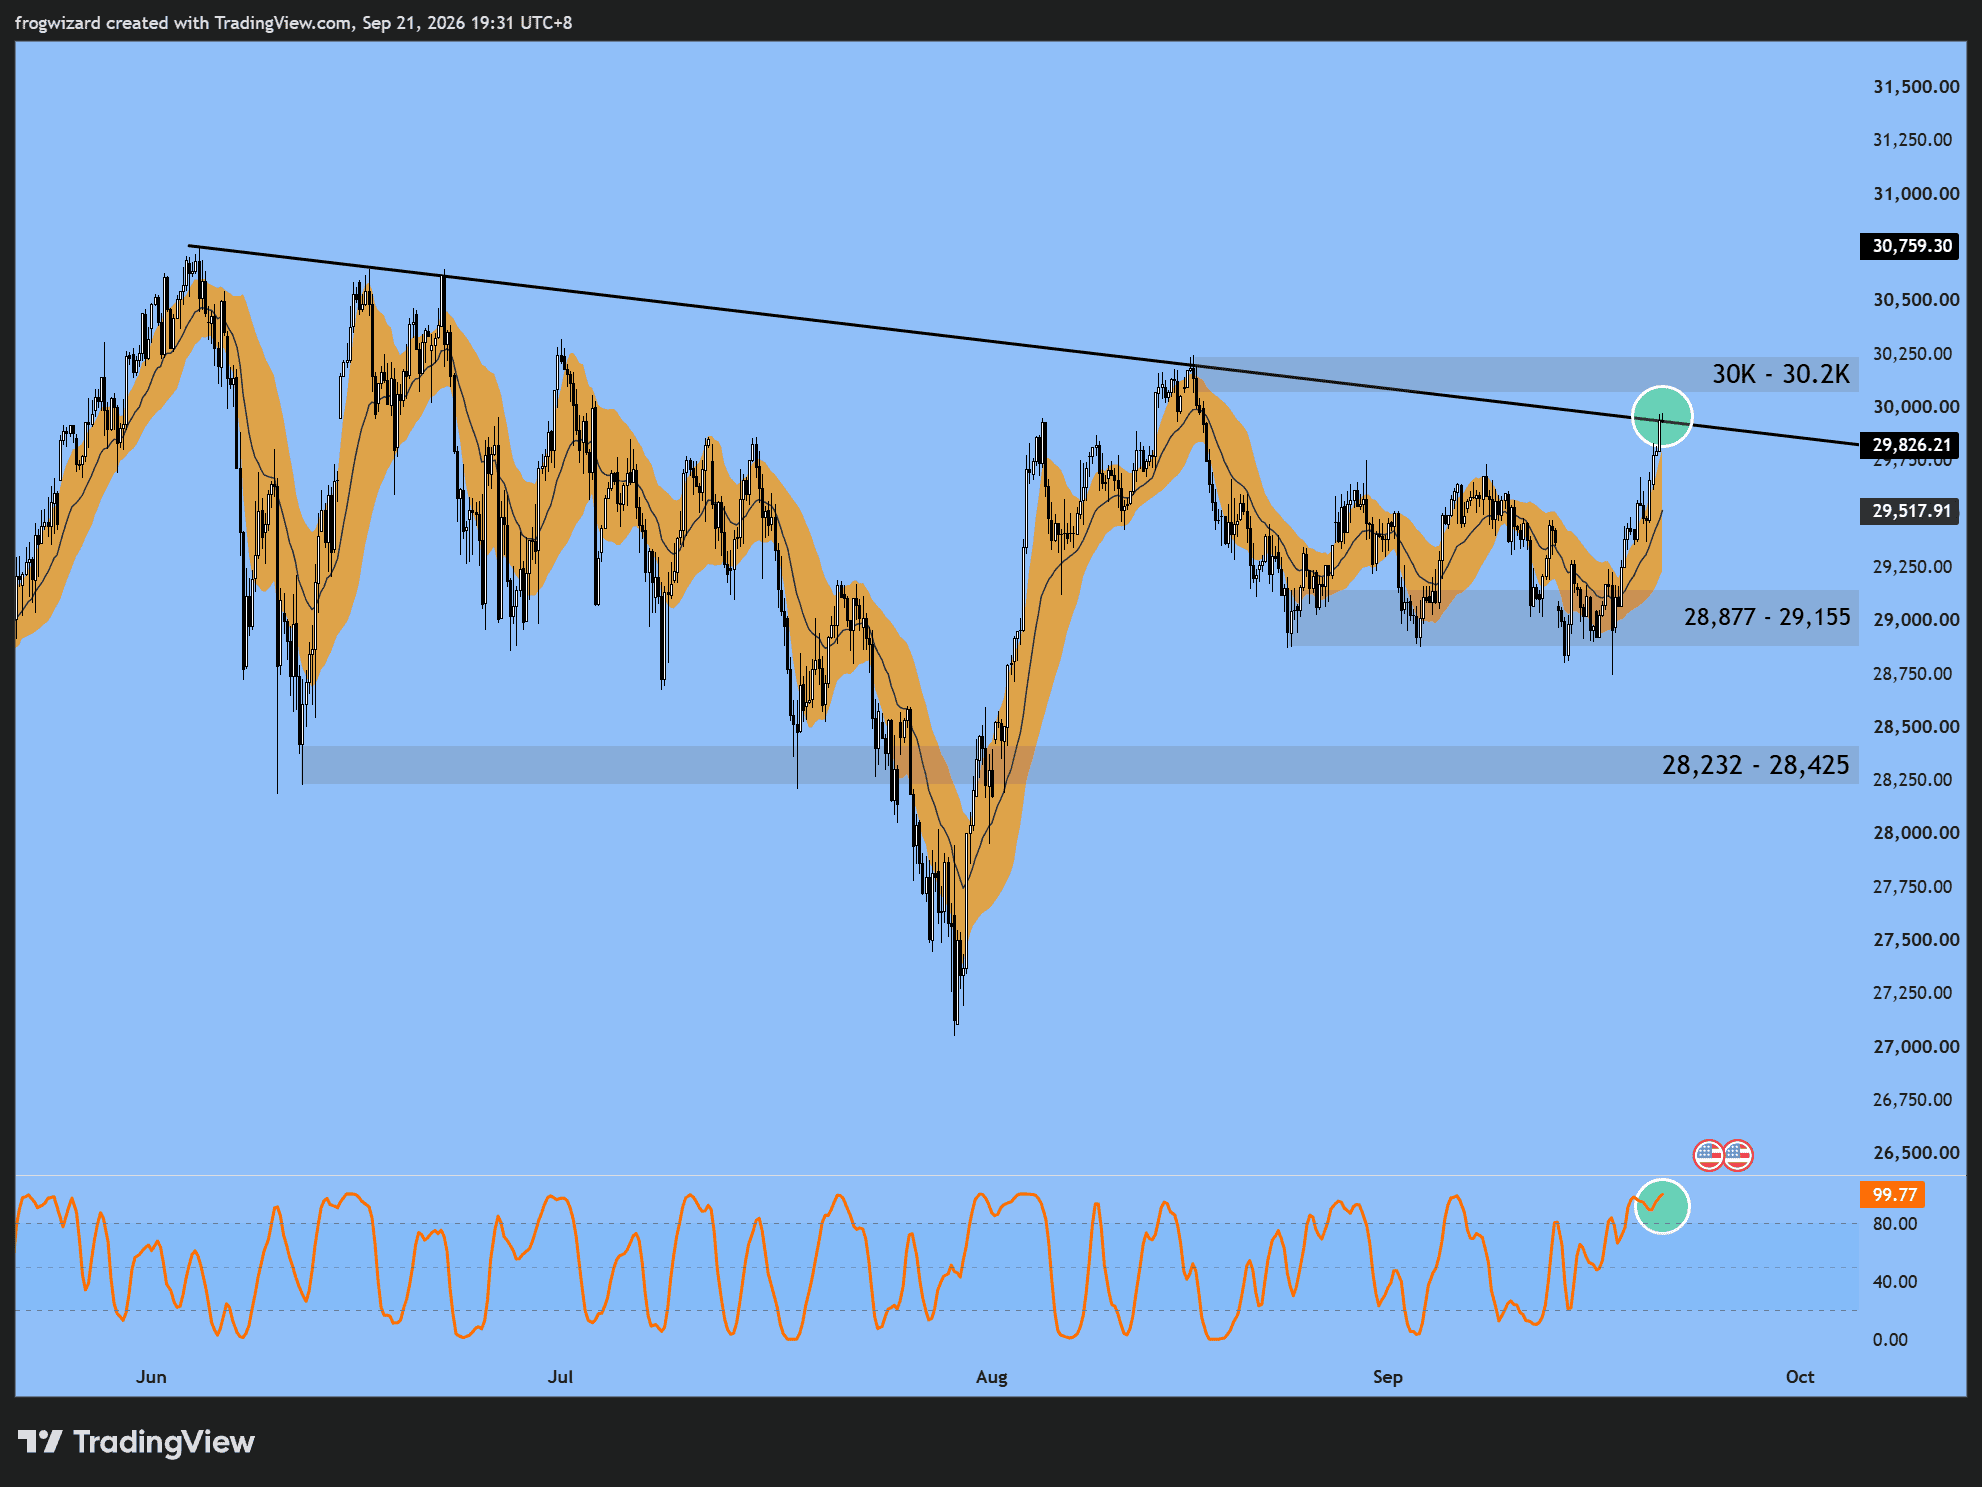The width and height of the screenshot is (1982, 1487).
Task: Click the 27,000.00 price scale tick
Action: (x=1916, y=1047)
